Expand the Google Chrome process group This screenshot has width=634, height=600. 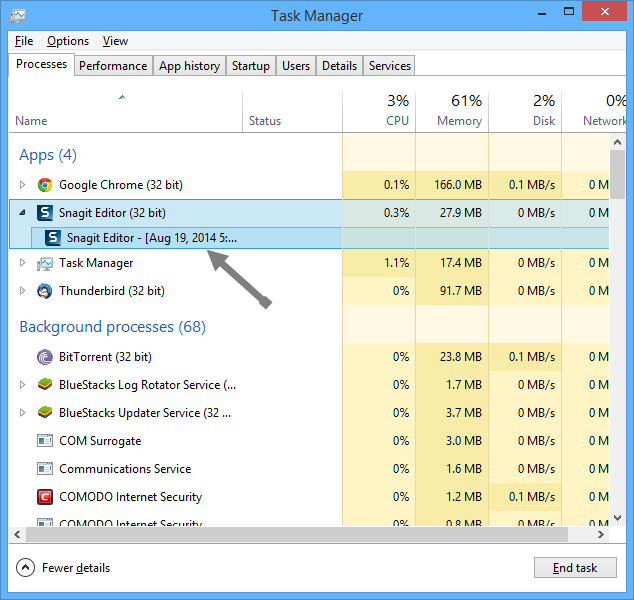point(22,185)
